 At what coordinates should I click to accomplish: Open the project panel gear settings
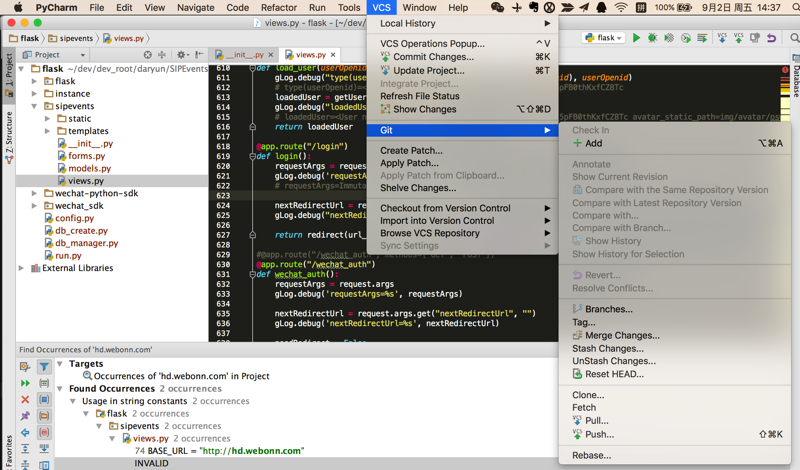pos(181,55)
